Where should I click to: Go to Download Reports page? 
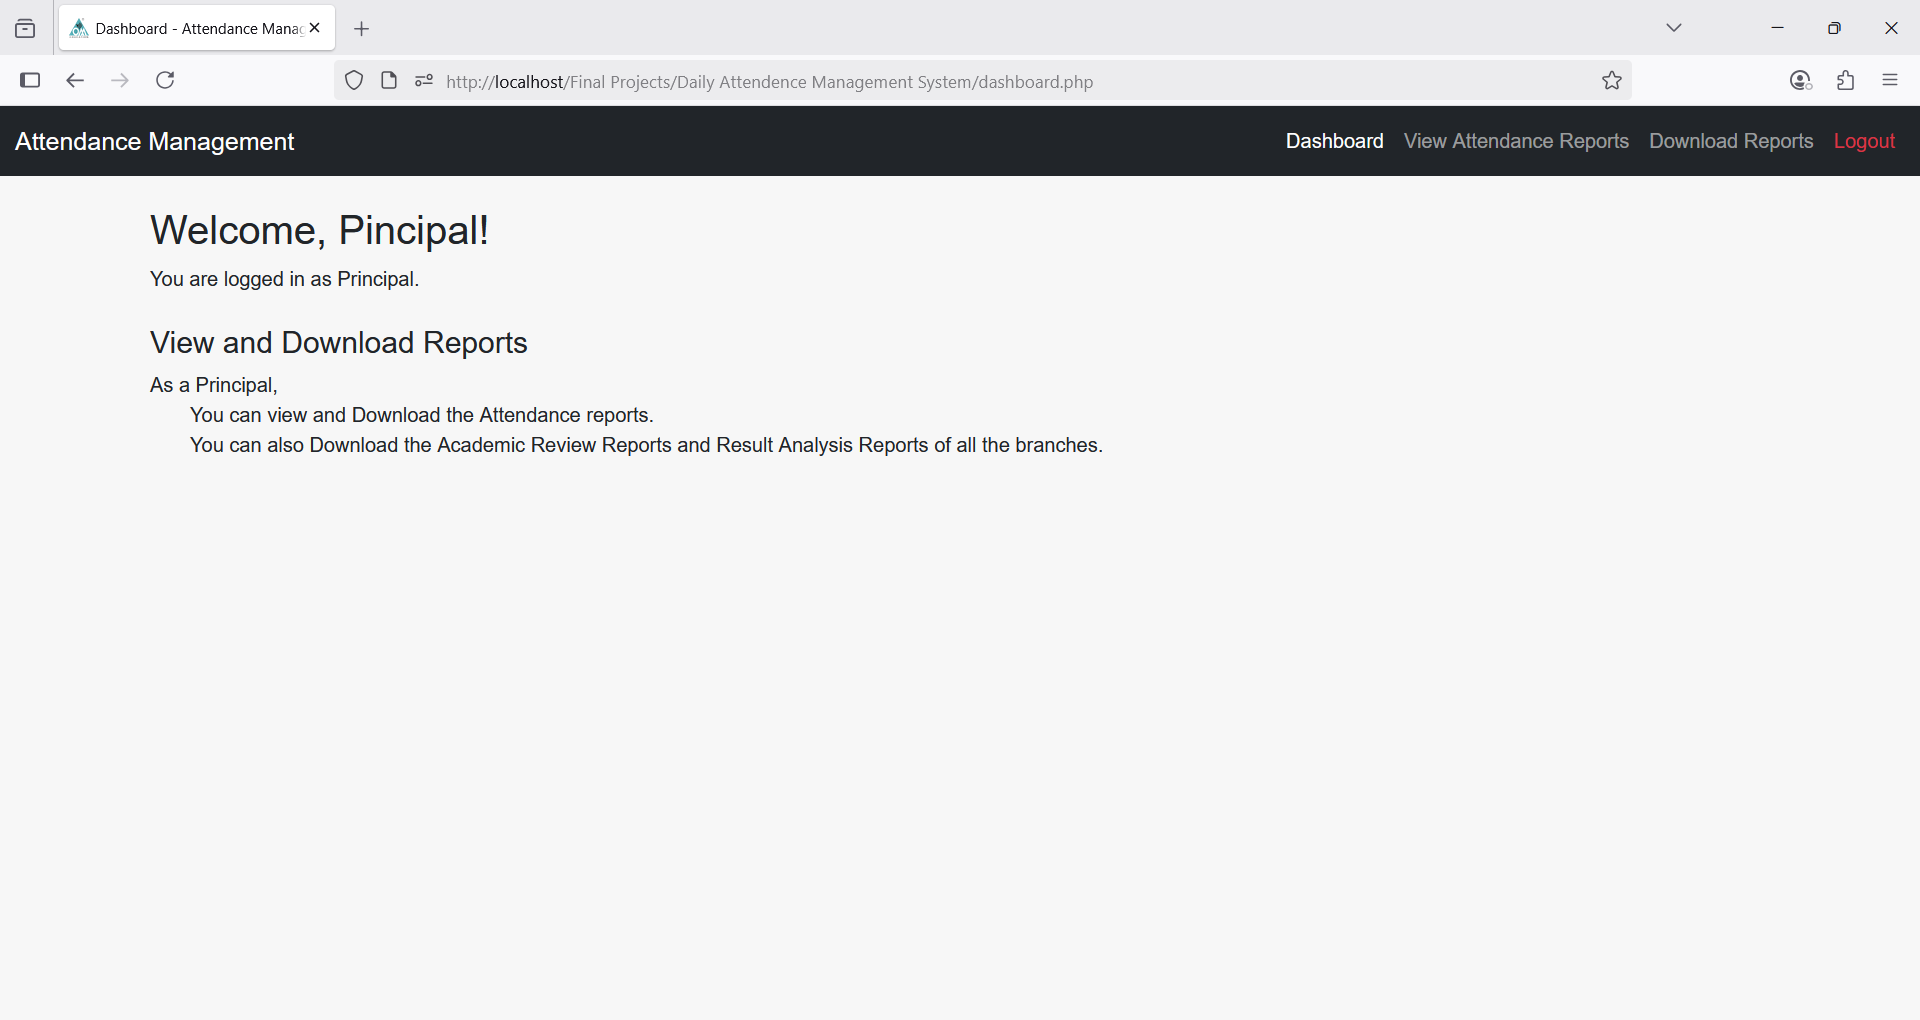1731,141
